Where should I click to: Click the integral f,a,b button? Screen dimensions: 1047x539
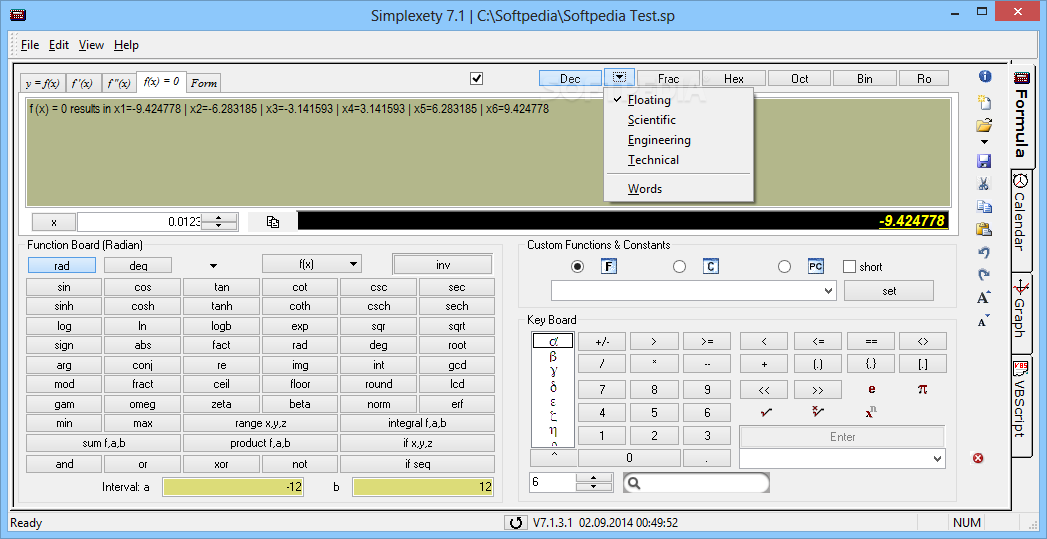417,423
